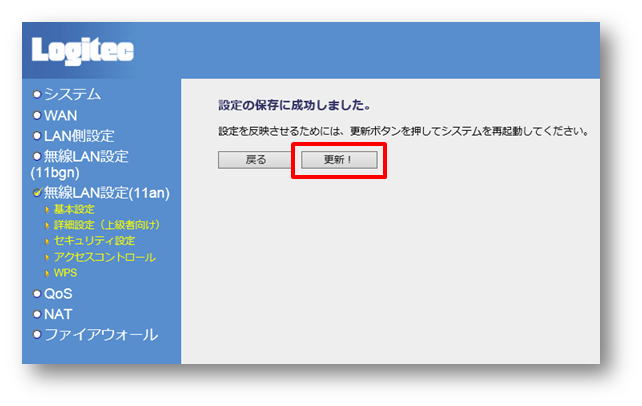Screen dimensions: 642x406
Task: Click the 設定の保存に成功しました。 heading
Action: (295, 105)
